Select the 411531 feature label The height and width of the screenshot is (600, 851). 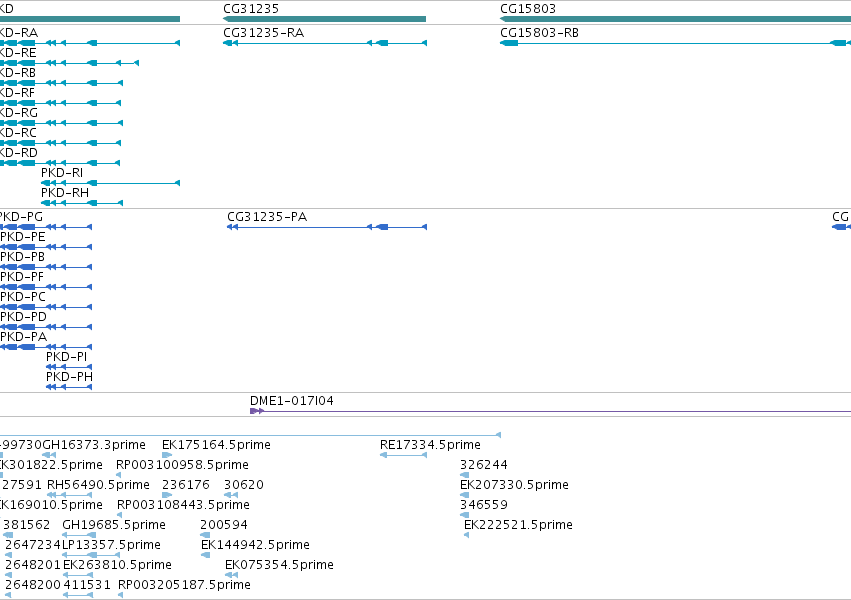(87, 585)
